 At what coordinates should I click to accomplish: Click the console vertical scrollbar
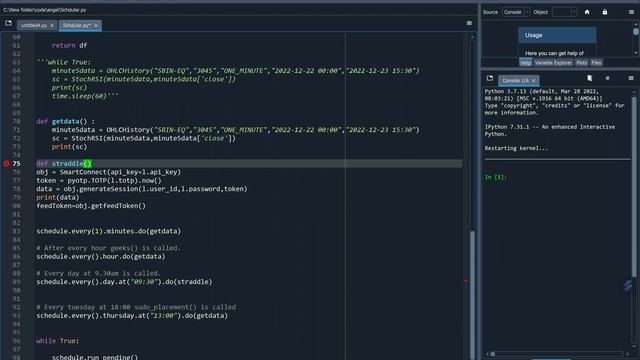[x=634, y=186]
